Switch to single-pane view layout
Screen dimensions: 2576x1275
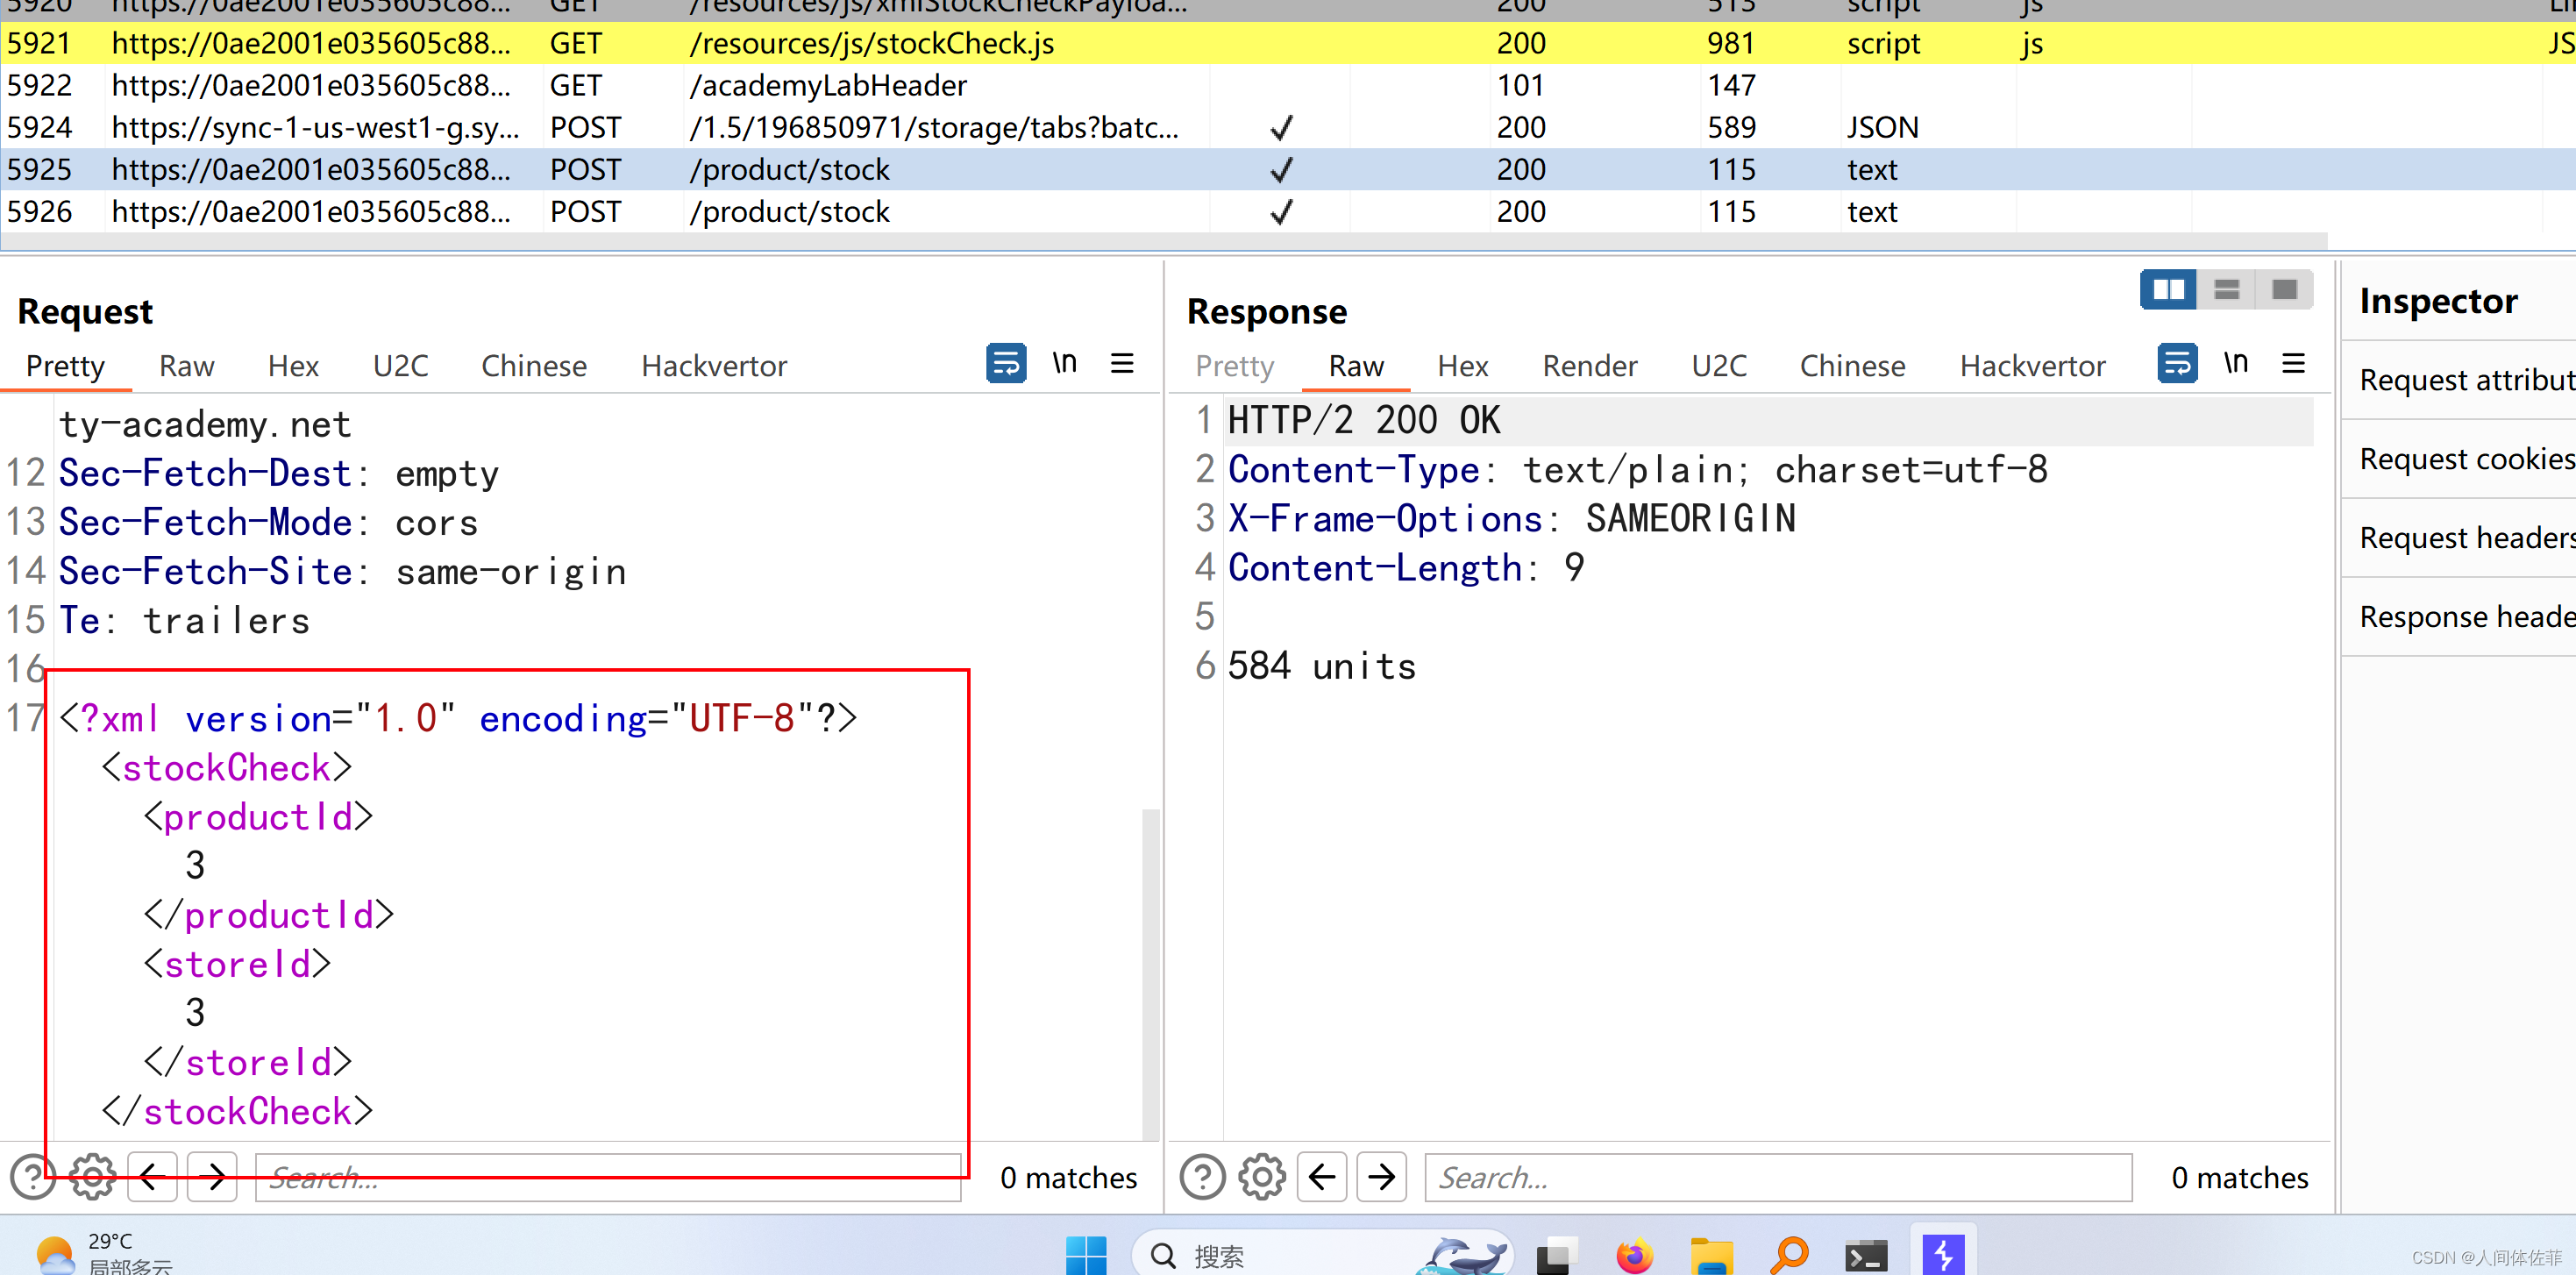coord(2284,289)
